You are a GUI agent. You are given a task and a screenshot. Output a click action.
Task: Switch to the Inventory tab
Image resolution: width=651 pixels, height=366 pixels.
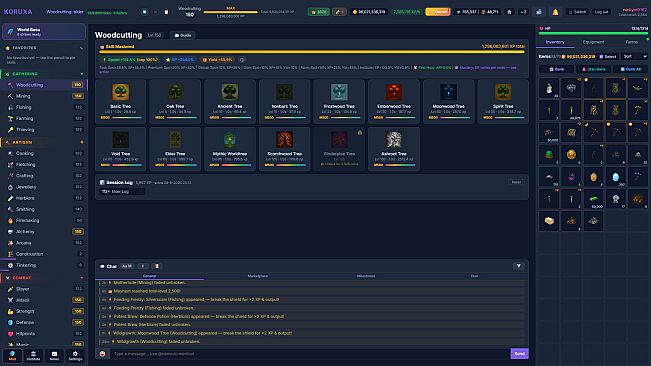555,42
